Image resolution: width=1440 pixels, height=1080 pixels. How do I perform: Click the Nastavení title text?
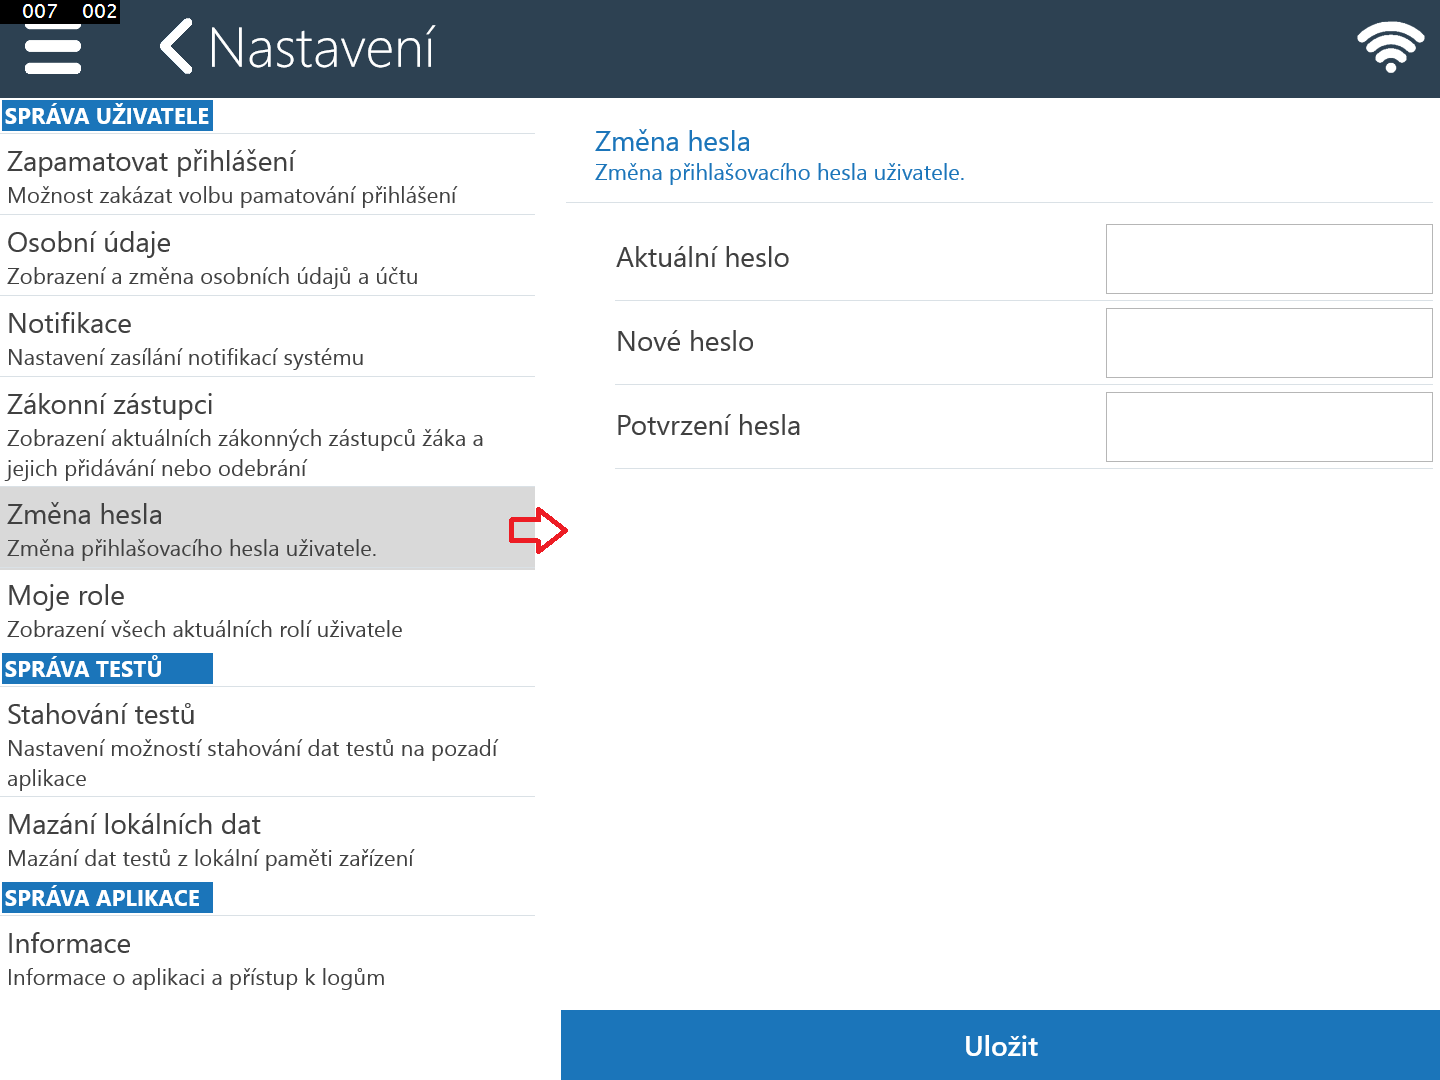321,47
